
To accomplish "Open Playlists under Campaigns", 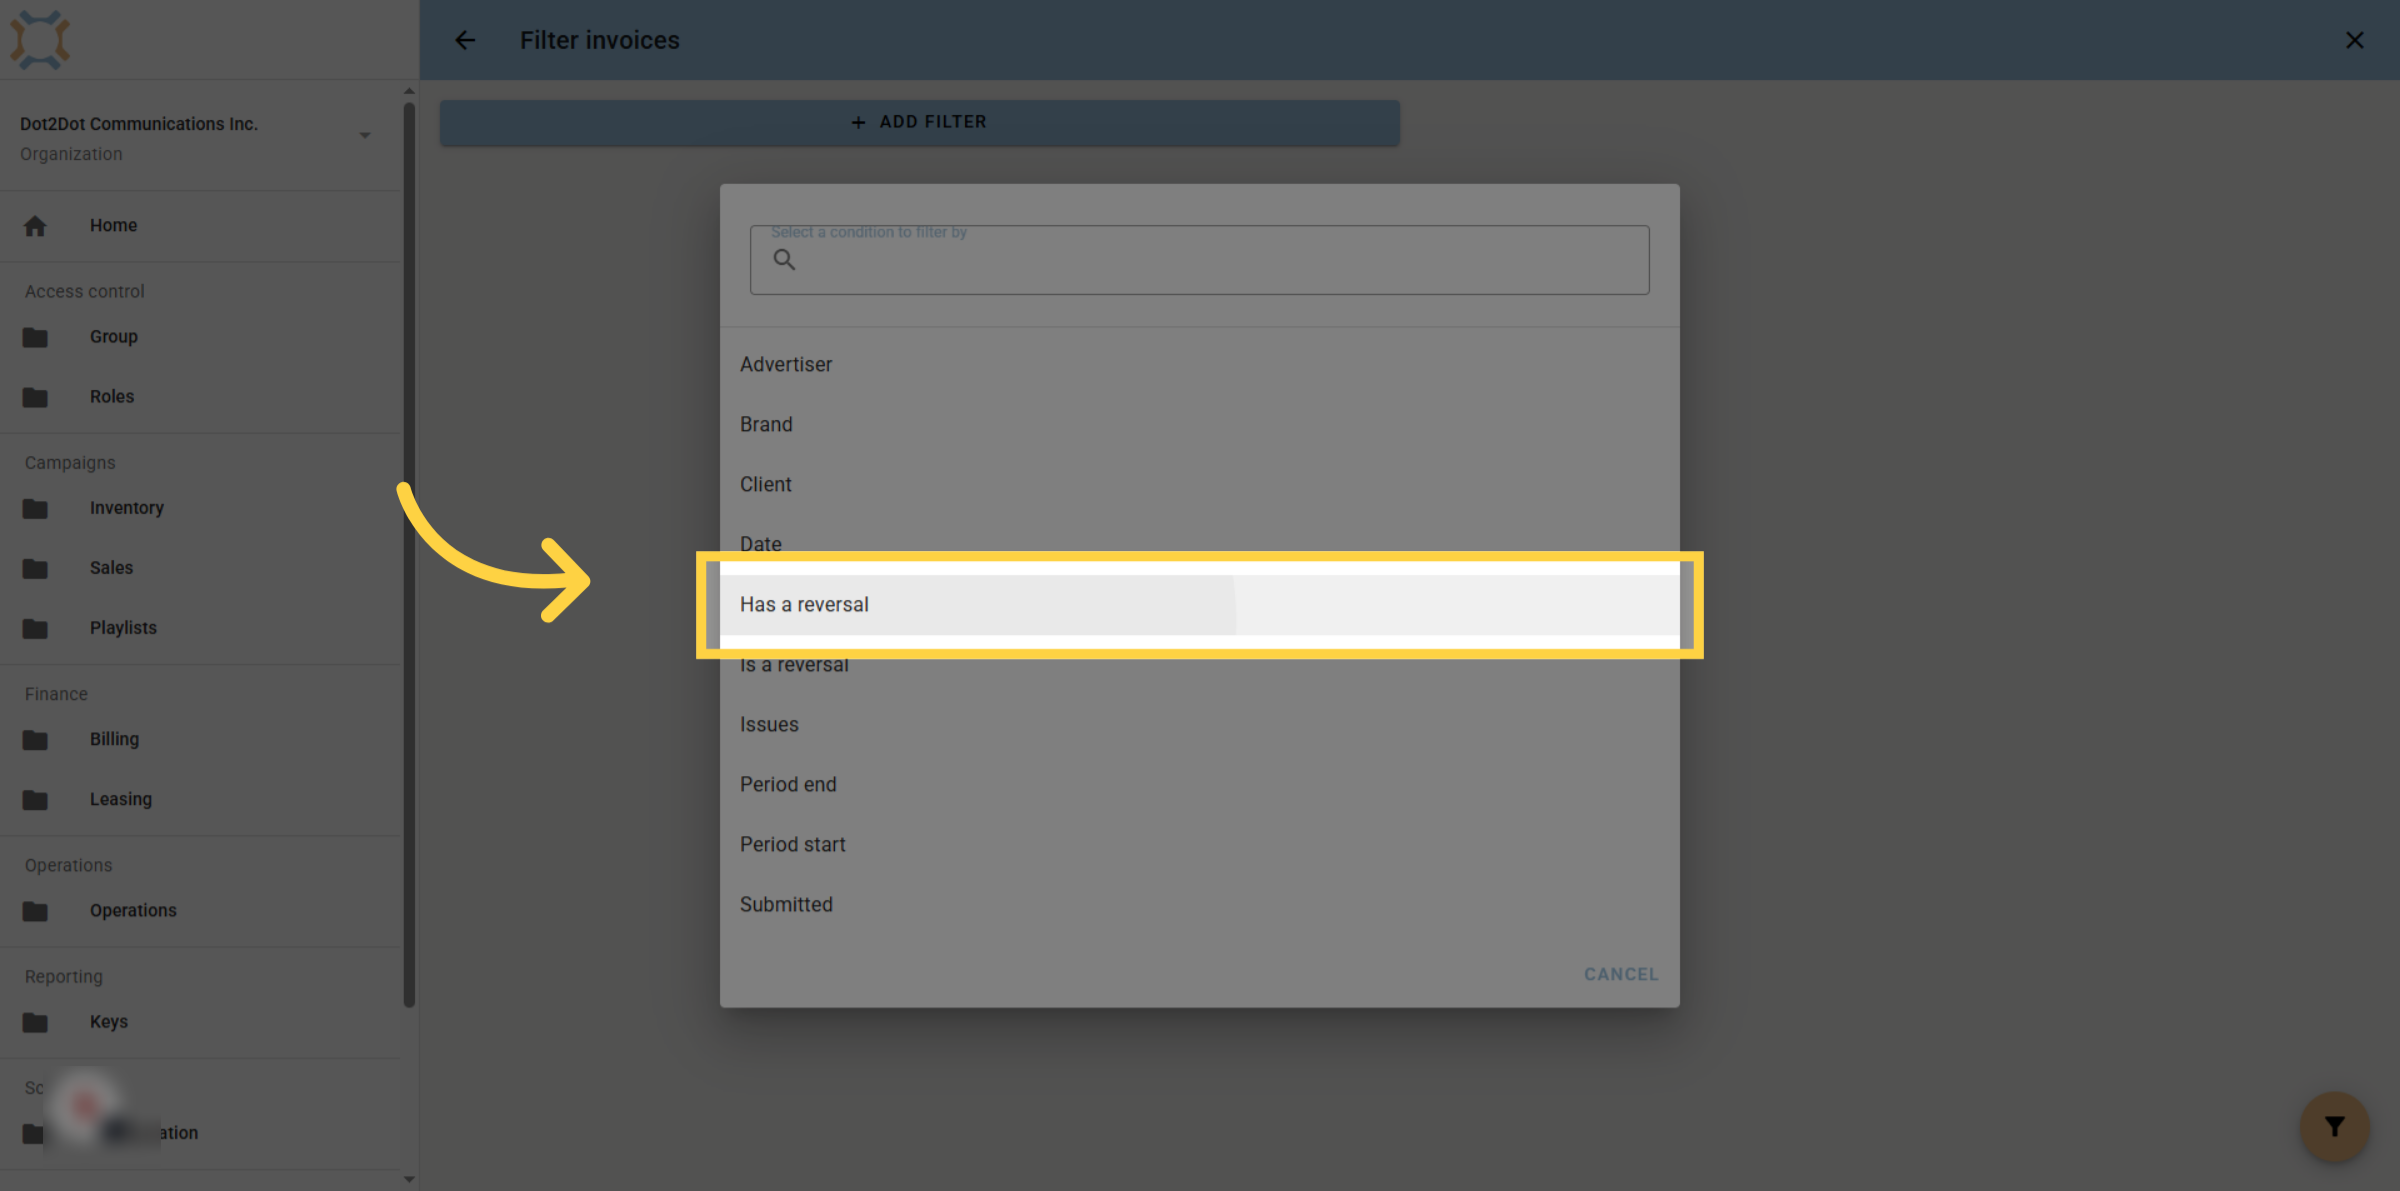I will tap(200, 628).
